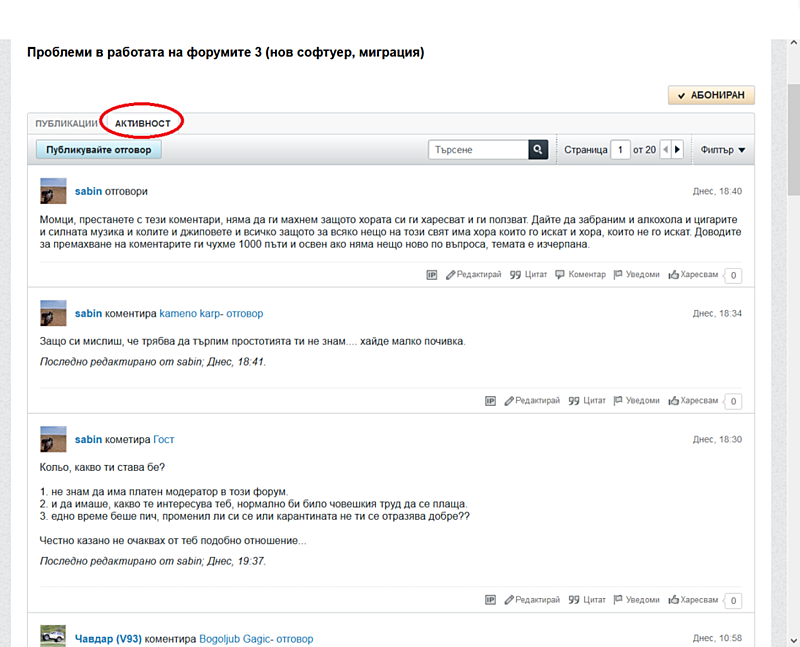Image resolution: width=800 pixels, height=647 pixels.
Task: Click Редактирай on 18:30 comment
Action: pyautogui.click(x=532, y=600)
